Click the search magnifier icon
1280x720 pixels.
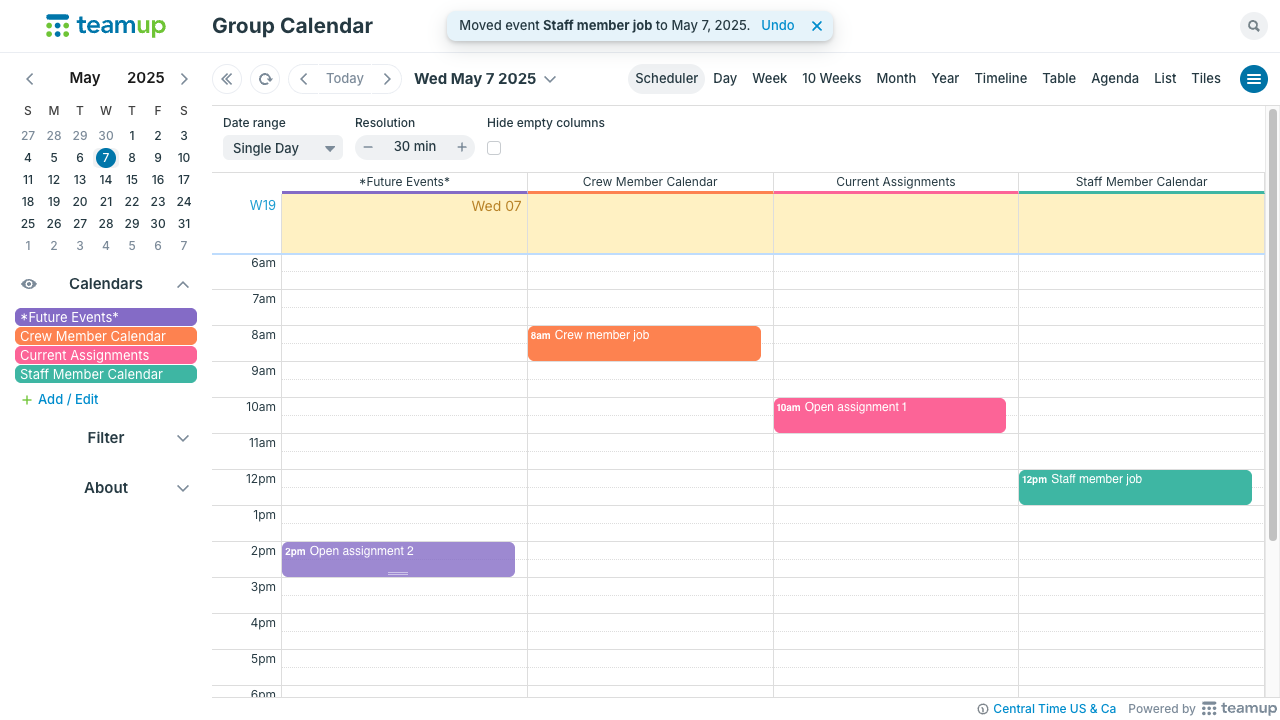tap(1253, 26)
